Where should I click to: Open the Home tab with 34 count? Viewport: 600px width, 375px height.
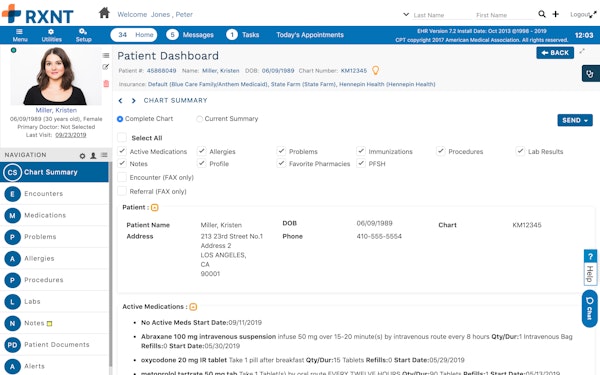[134, 35]
